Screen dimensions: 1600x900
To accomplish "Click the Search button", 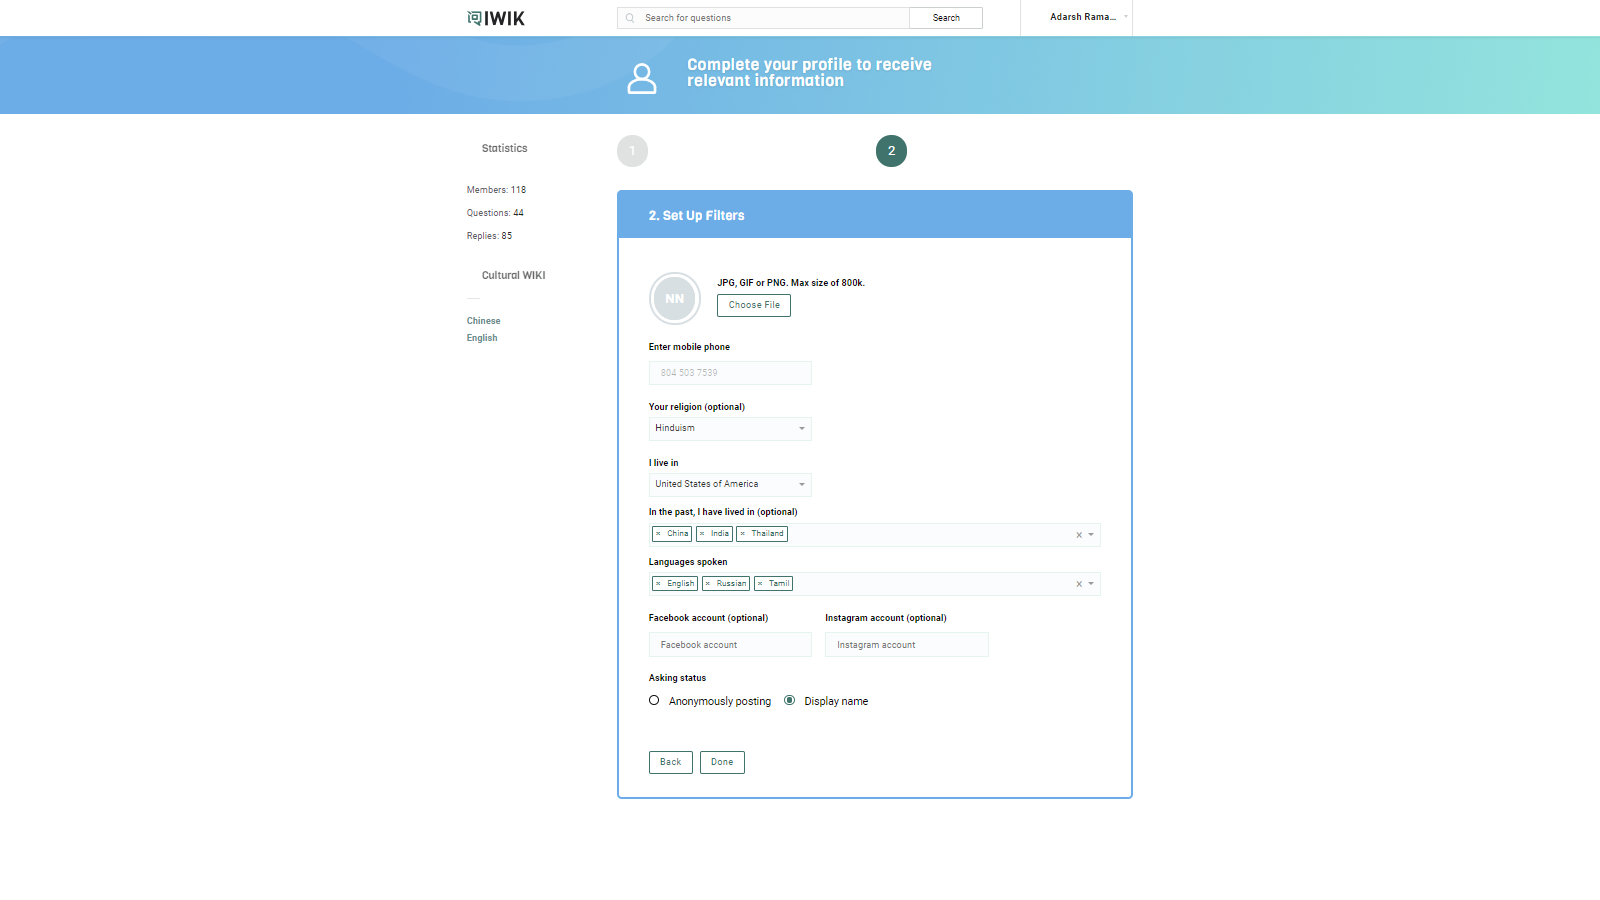I will 946,18.
